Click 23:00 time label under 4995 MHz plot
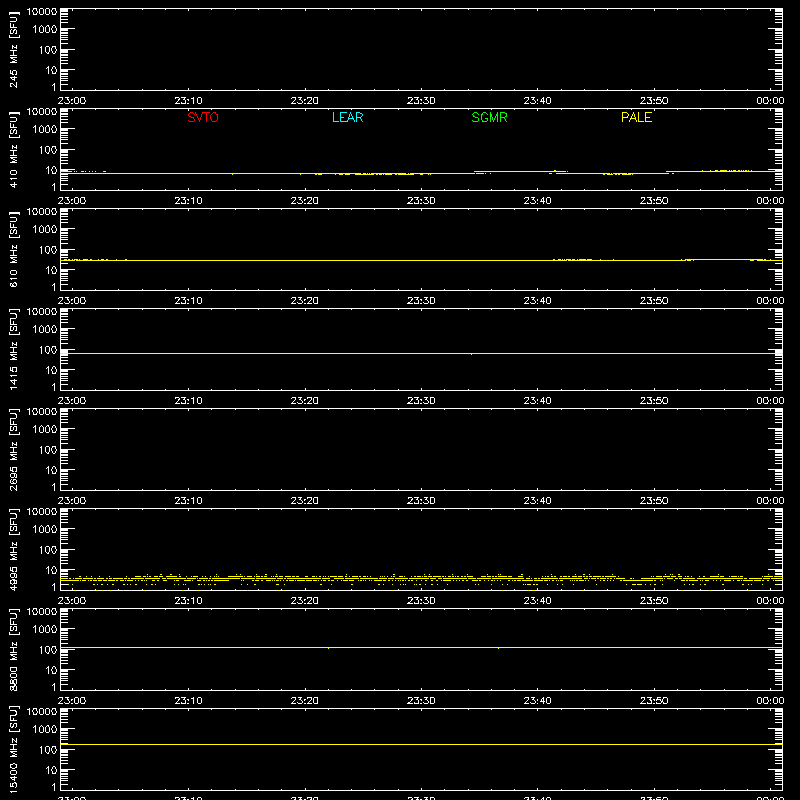Screen dimensions: 800x800 pos(72,601)
